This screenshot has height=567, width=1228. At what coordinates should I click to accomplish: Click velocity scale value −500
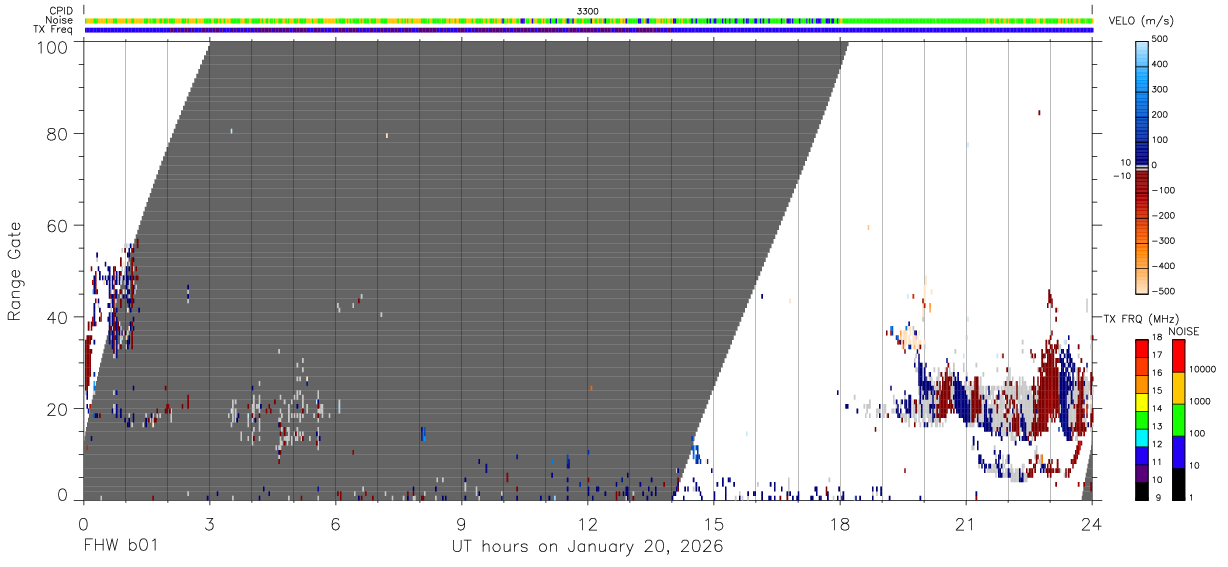click(1161, 291)
